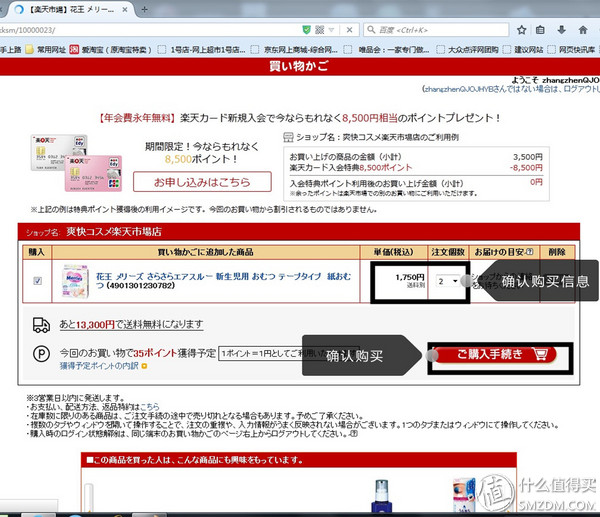Open the 唯品会 bookmark

coord(386,49)
